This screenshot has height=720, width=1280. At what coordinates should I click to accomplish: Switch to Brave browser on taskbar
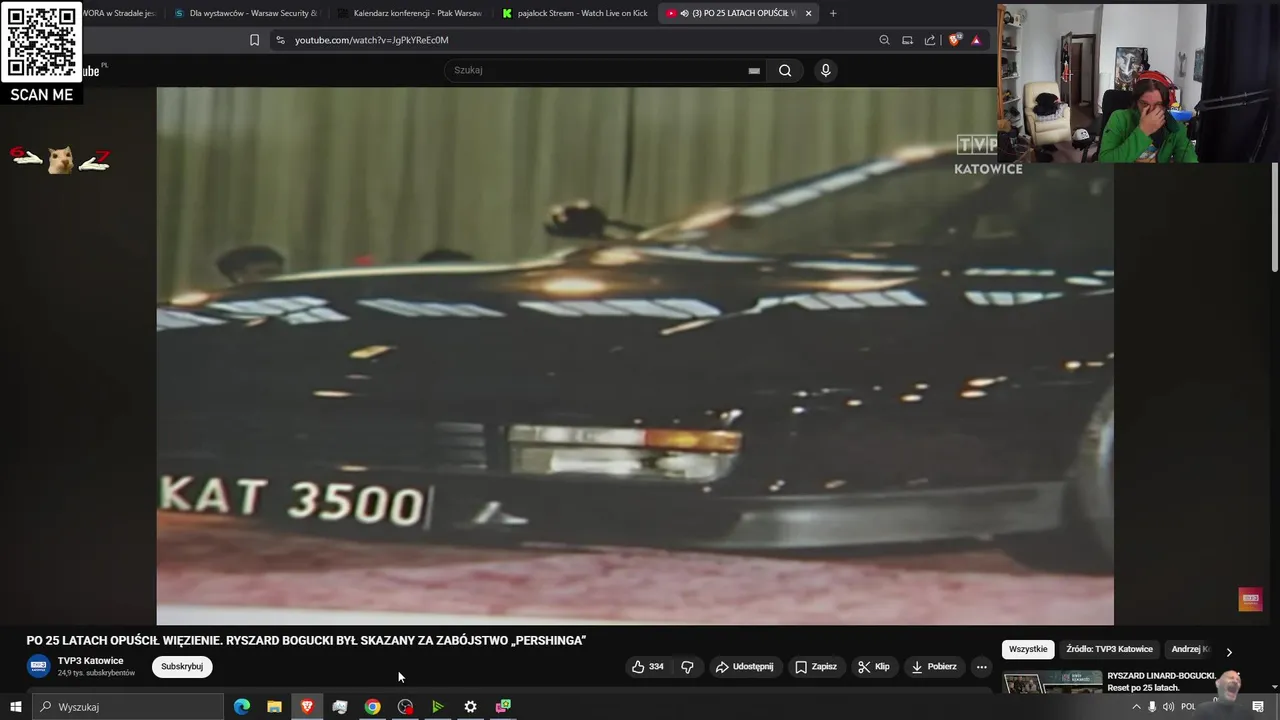point(307,706)
